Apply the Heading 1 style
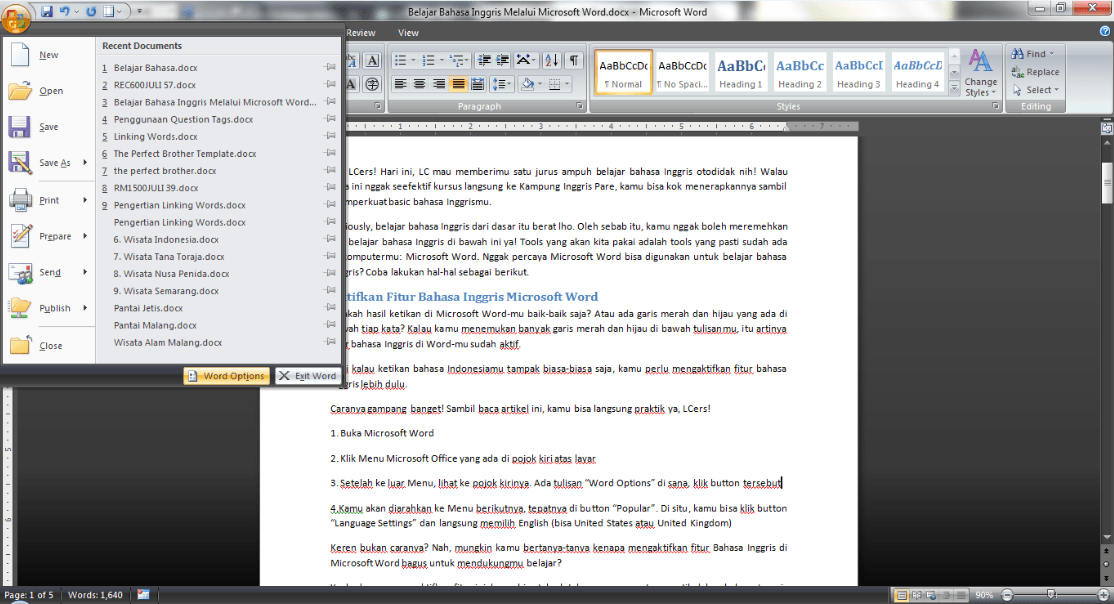1114x604 pixels. tap(741, 72)
